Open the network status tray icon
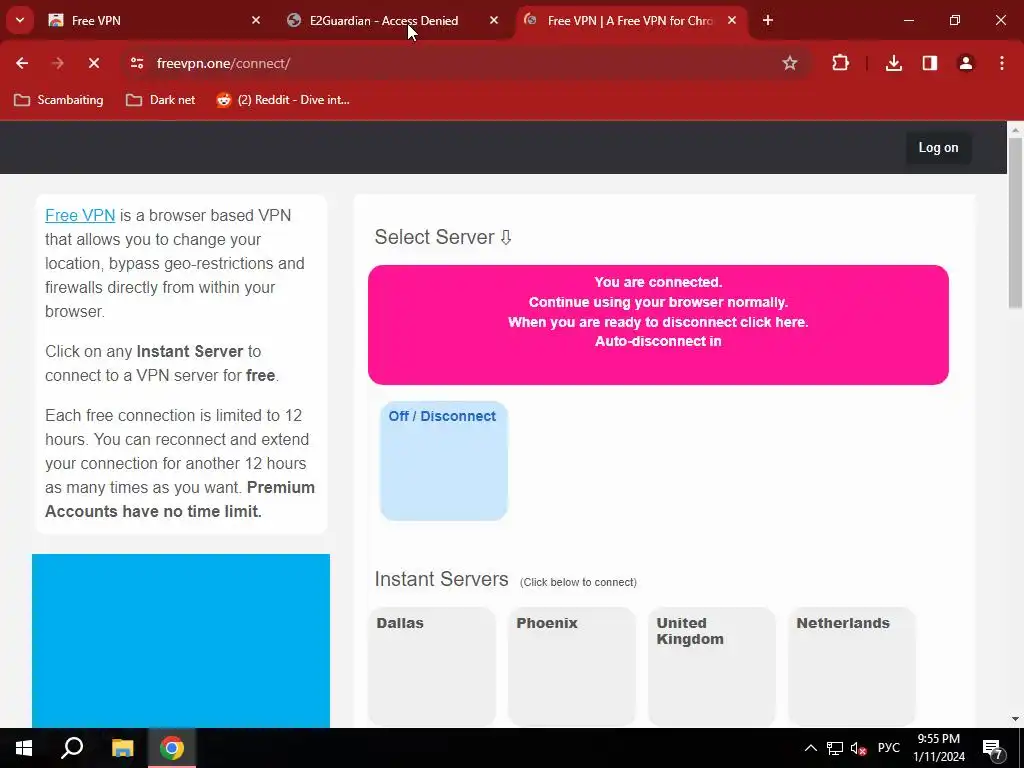The height and width of the screenshot is (768, 1024). click(835, 748)
